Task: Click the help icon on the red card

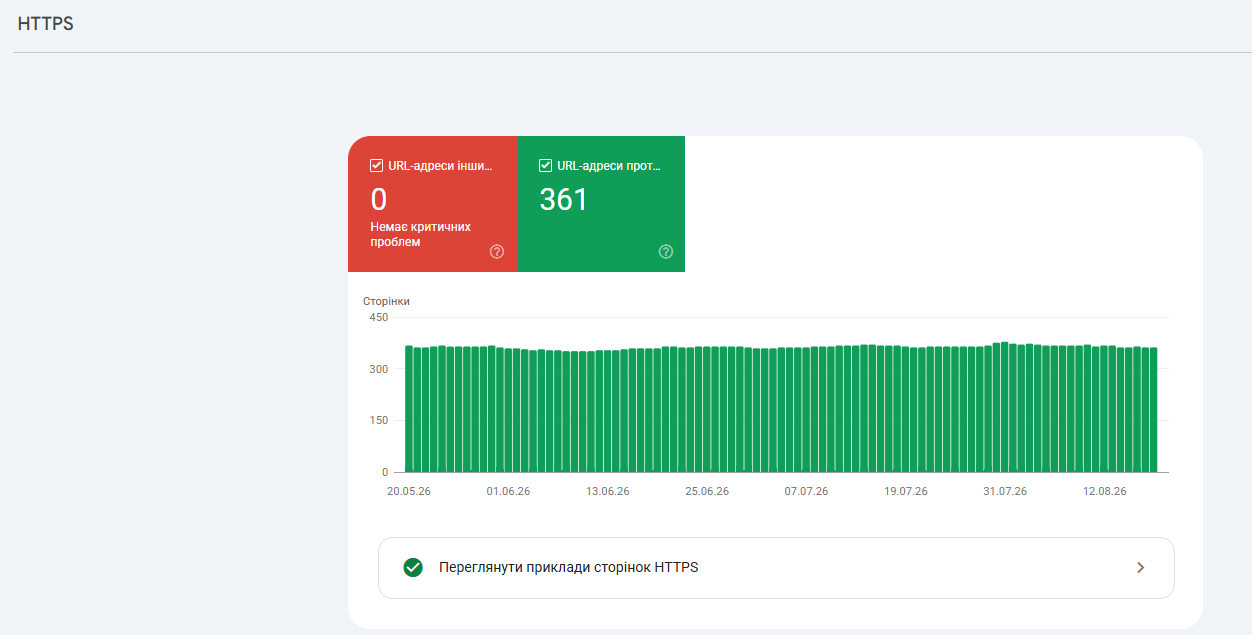Action: coord(497,252)
